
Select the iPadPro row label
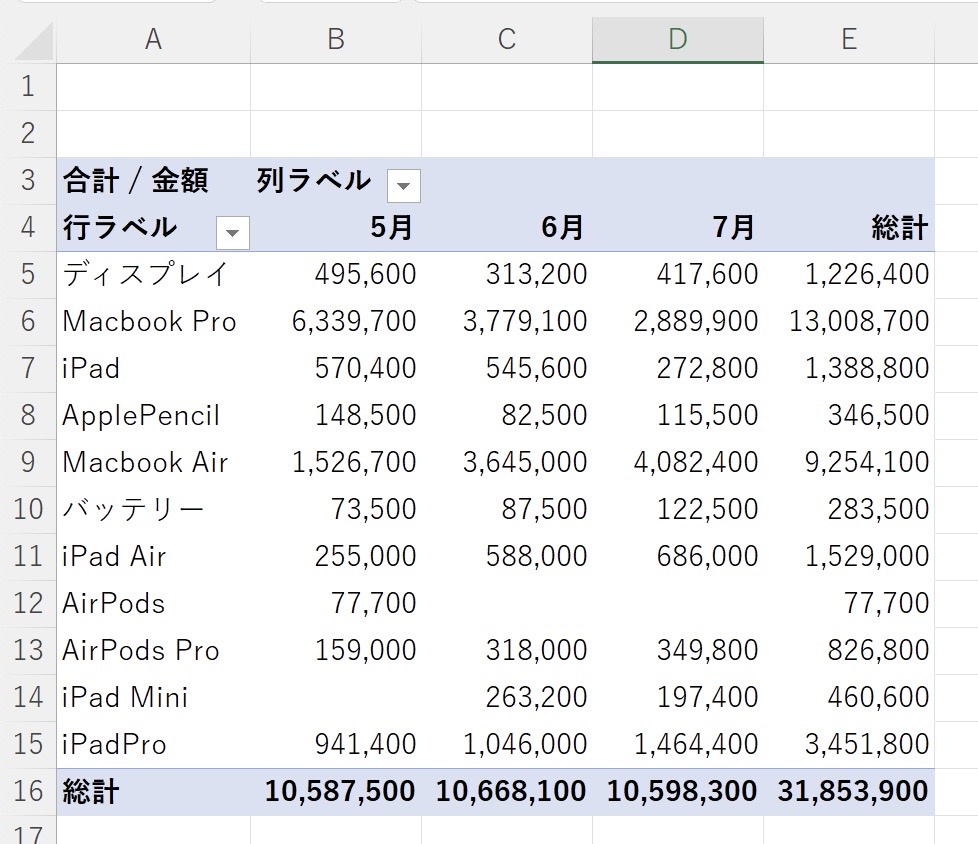[153, 745]
